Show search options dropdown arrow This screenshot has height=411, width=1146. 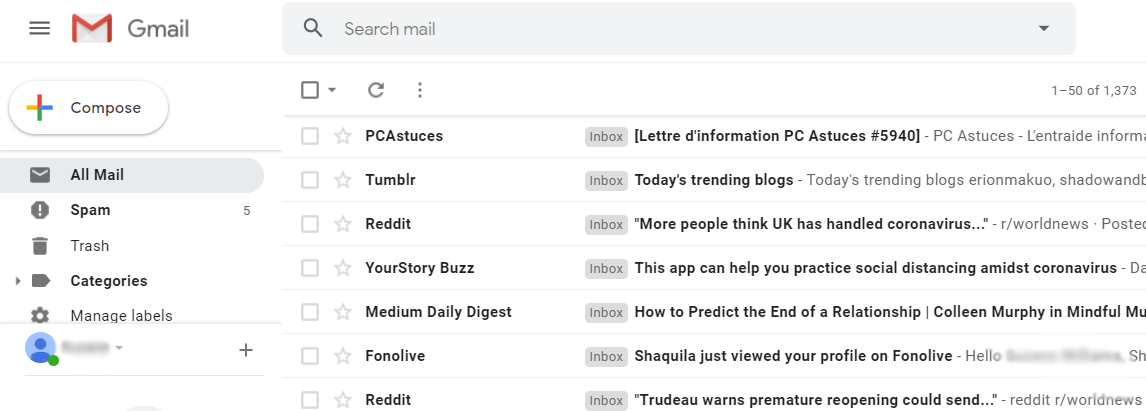click(1044, 29)
